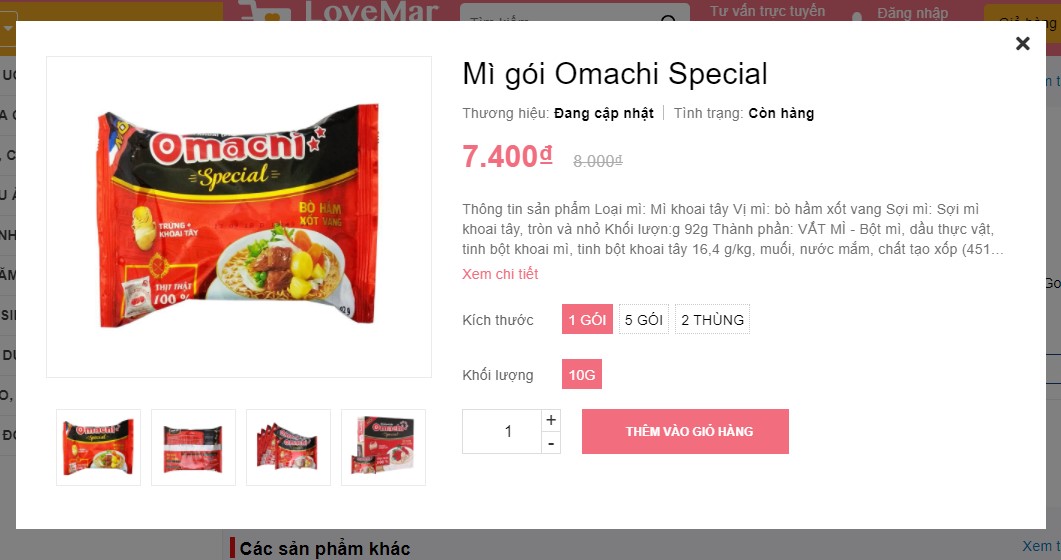Select the 5 GÓI size option
Viewport: 1061px width, 560px height.
click(643, 319)
